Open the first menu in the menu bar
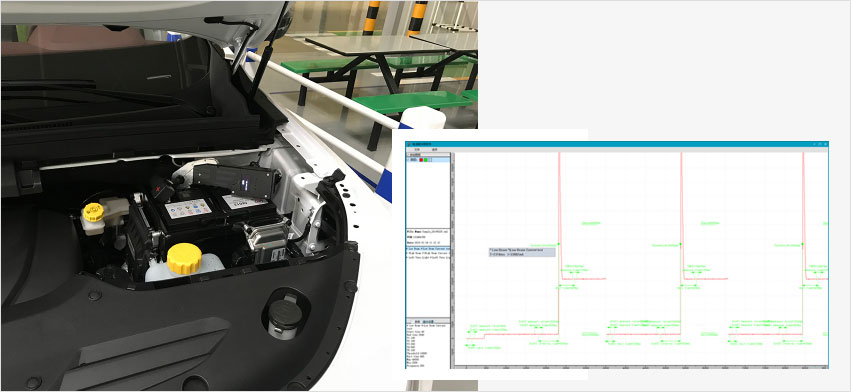 tap(417, 150)
